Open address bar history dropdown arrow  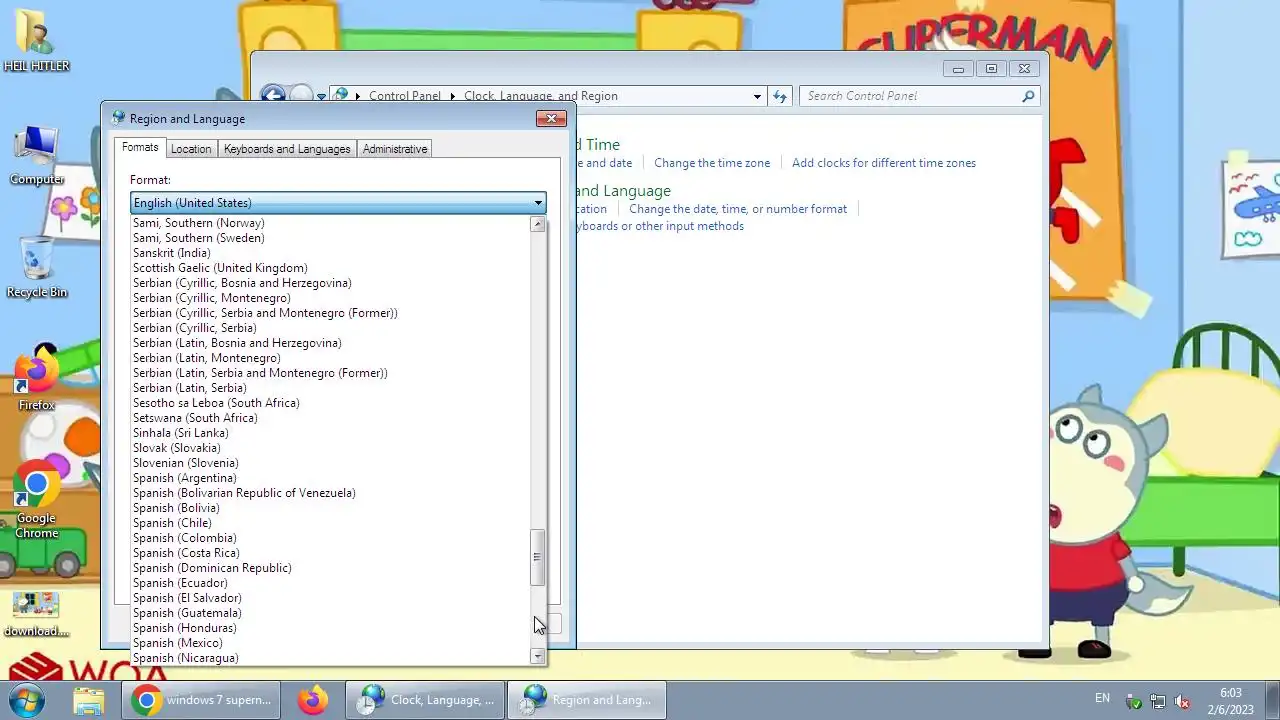point(757,96)
